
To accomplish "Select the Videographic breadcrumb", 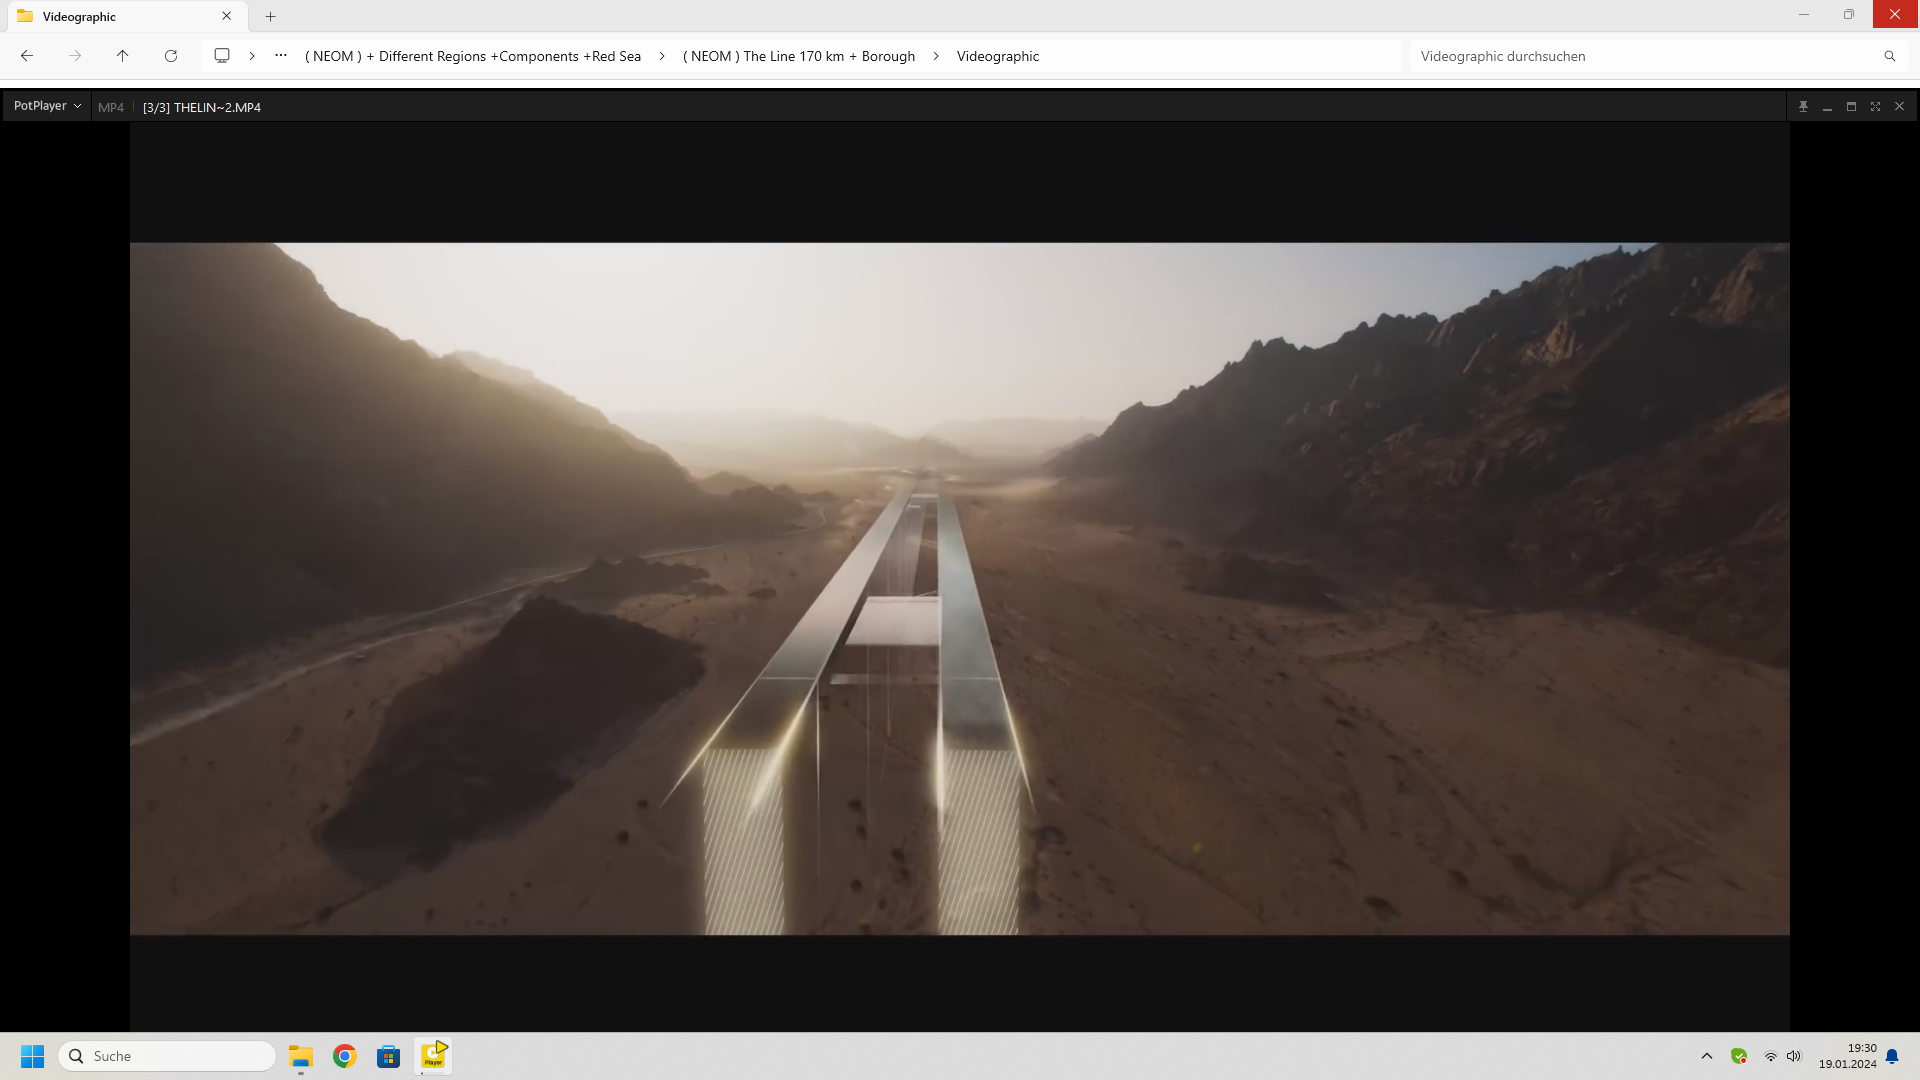I will 998,56.
